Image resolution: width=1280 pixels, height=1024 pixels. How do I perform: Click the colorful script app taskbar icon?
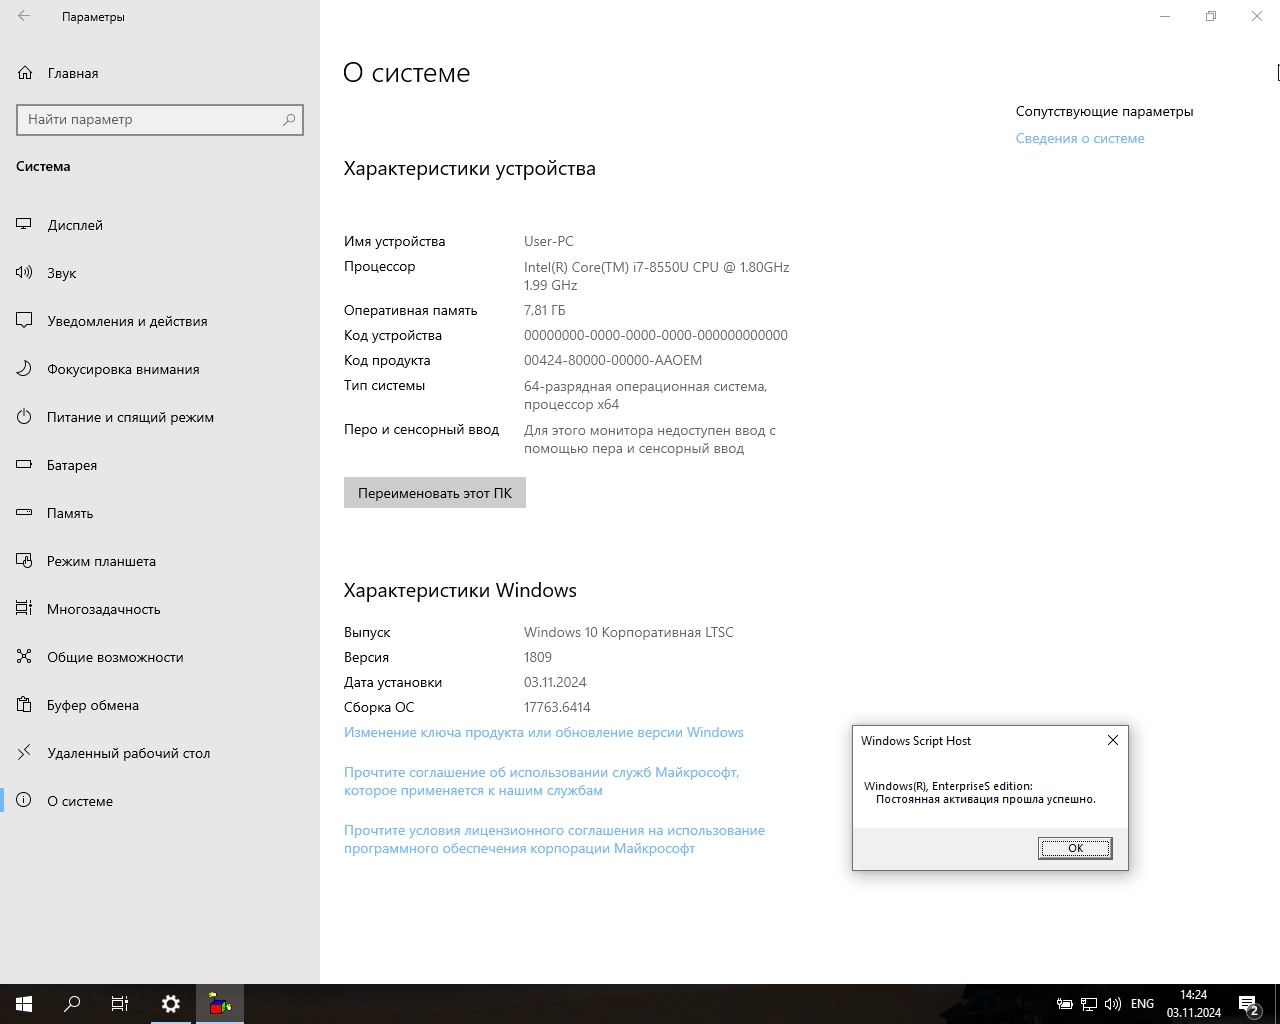(x=220, y=1004)
